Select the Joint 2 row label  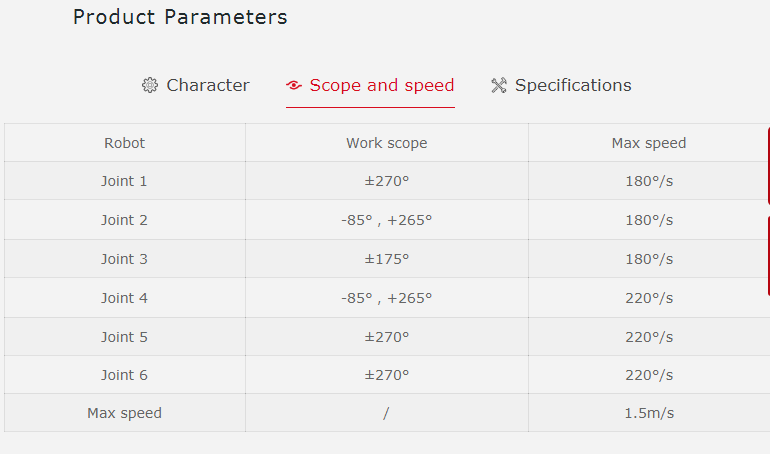(124, 220)
